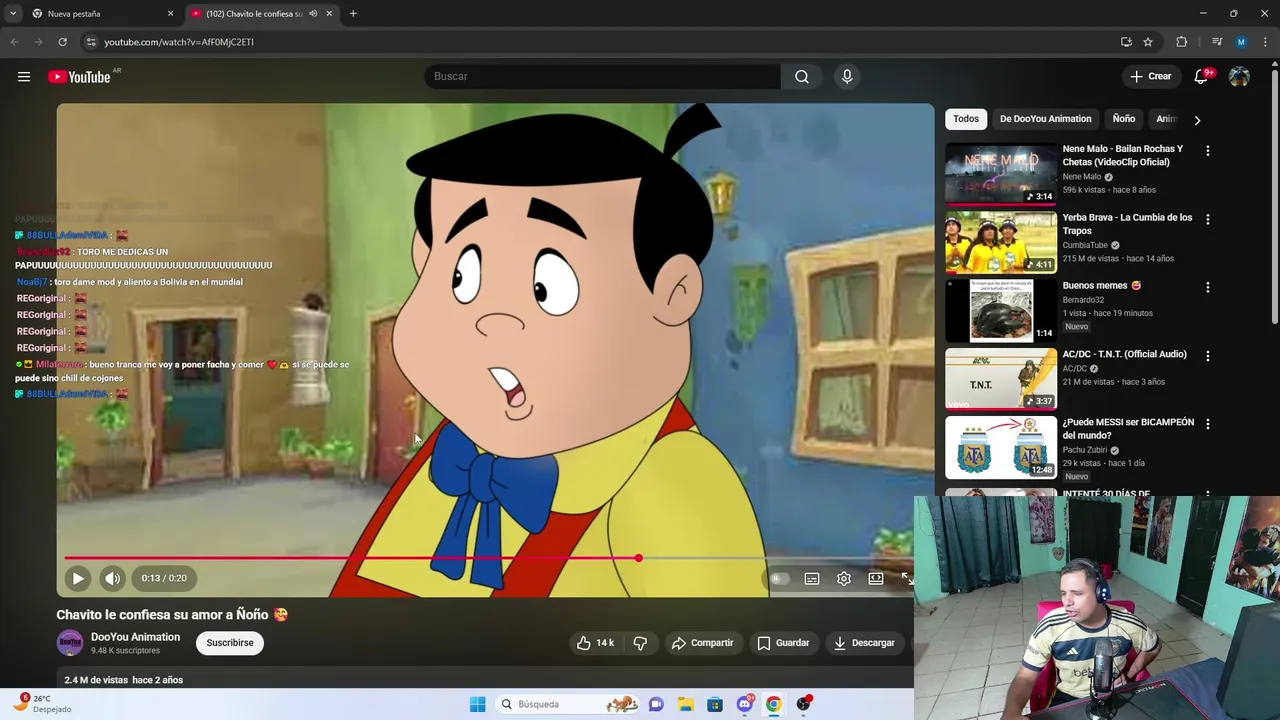Open a new browser tab
The width and height of the screenshot is (1280, 720).
[x=353, y=14]
